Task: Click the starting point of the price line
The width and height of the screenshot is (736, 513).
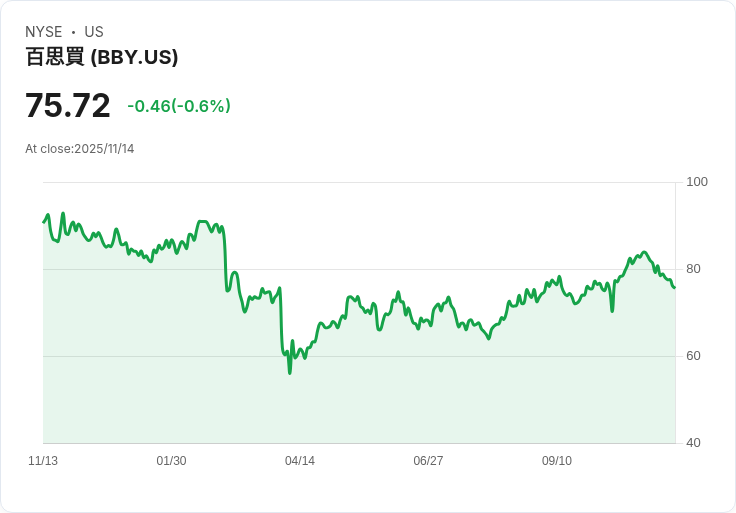Action: (44, 222)
